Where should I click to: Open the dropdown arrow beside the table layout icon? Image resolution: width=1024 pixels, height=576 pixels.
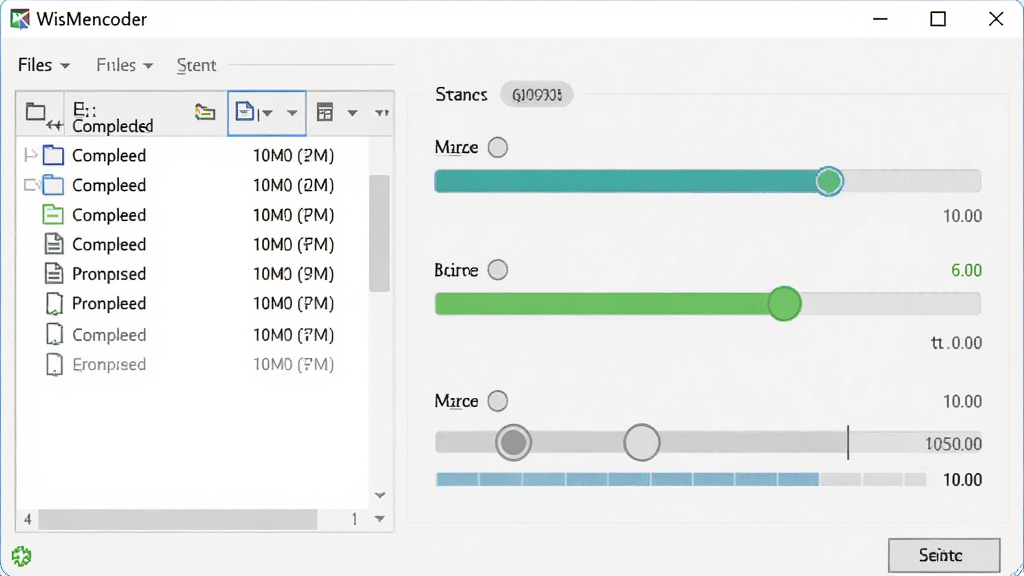353,113
